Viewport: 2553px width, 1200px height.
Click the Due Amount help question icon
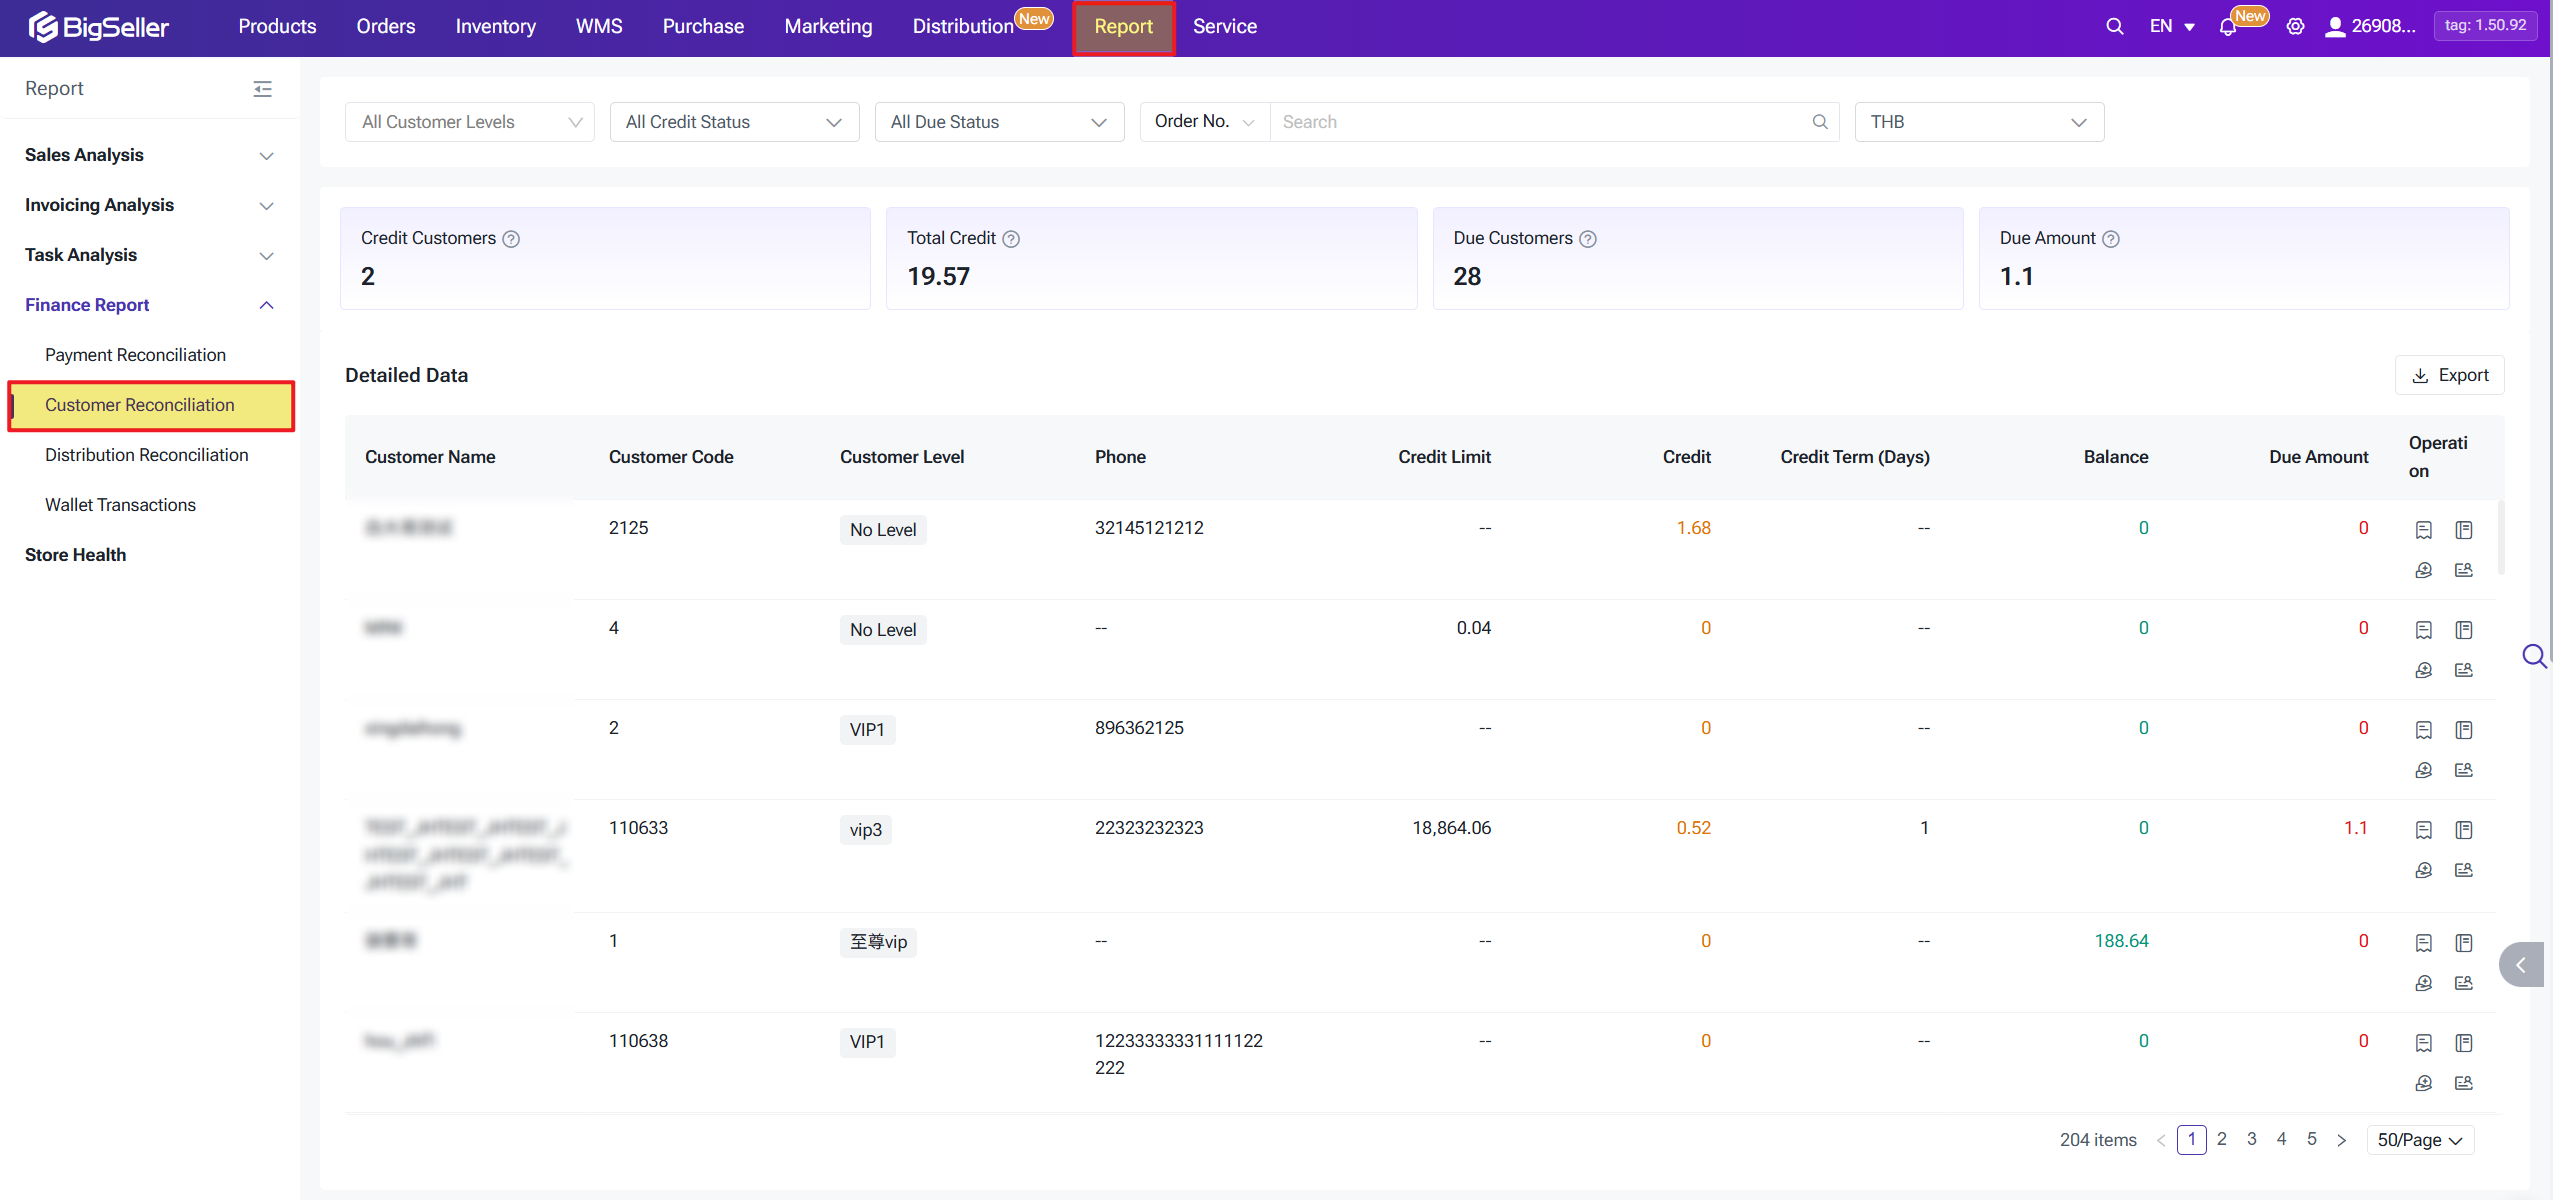2111,239
